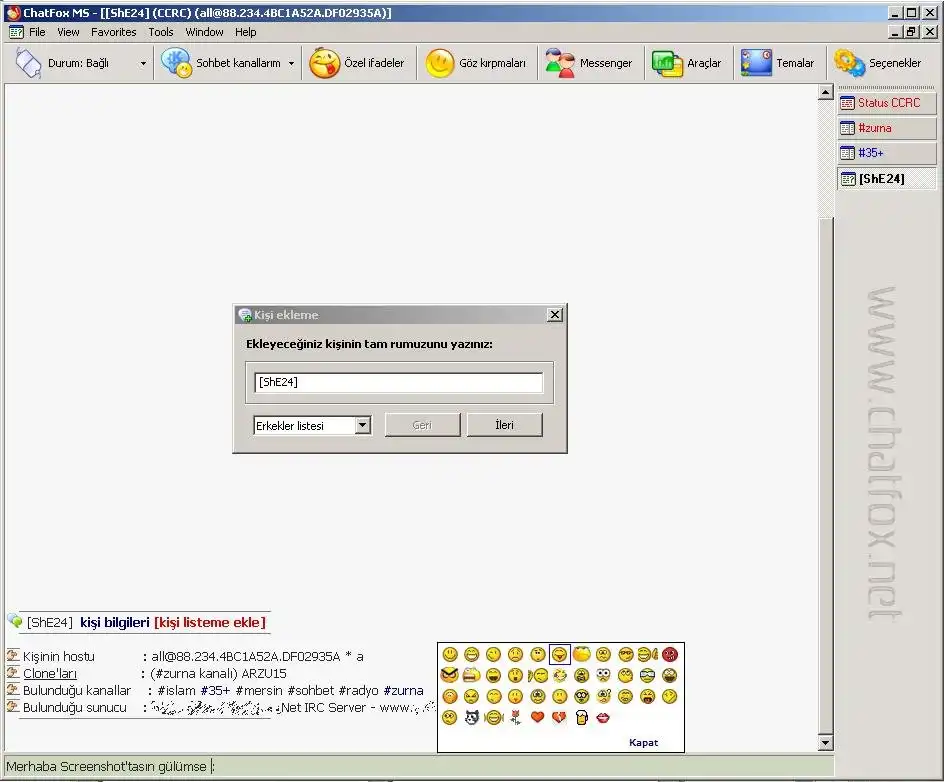Pick the highlighted tongue-out emoticon
This screenshot has height=782, width=944.
click(x=559, y=654)
